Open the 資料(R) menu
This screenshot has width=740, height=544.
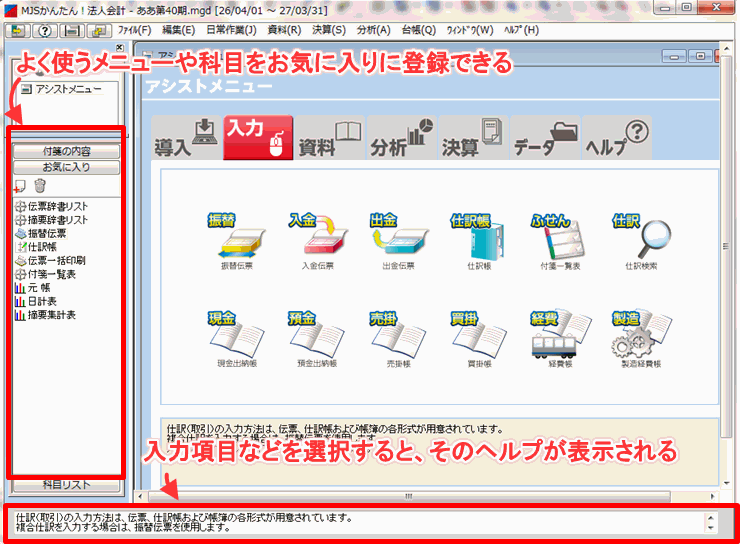[x=284, y=30]
